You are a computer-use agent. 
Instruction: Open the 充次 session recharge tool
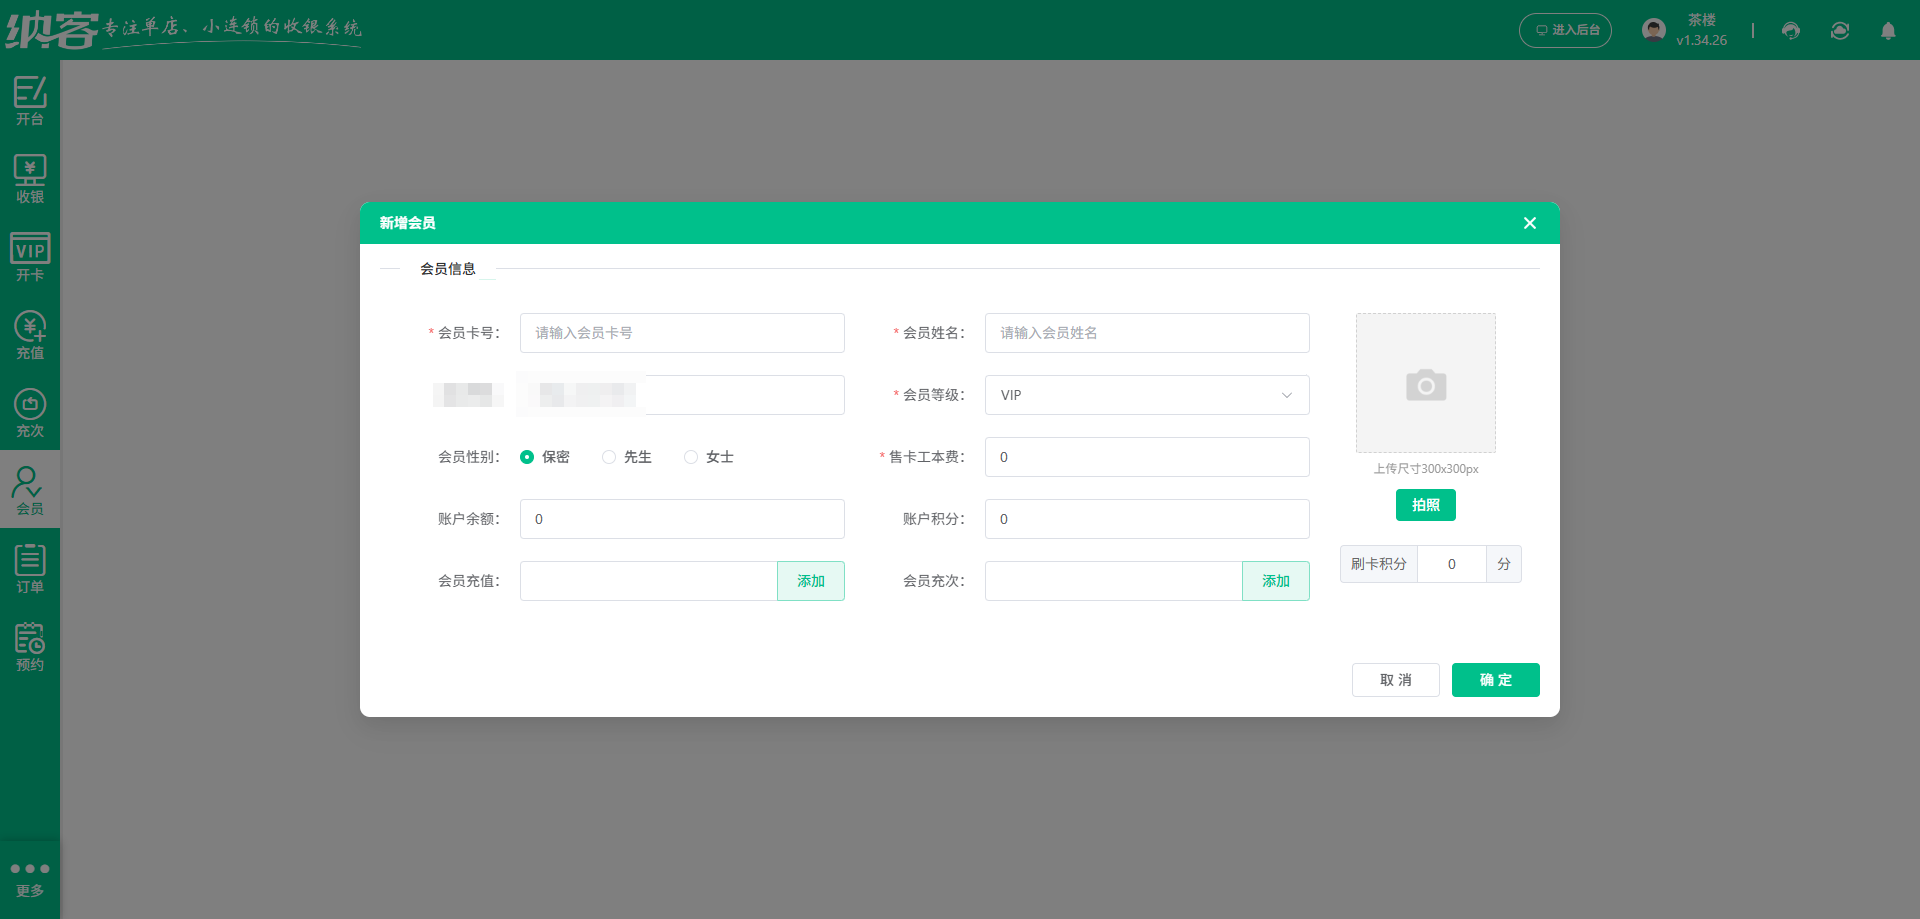click(x=30, y=413)
